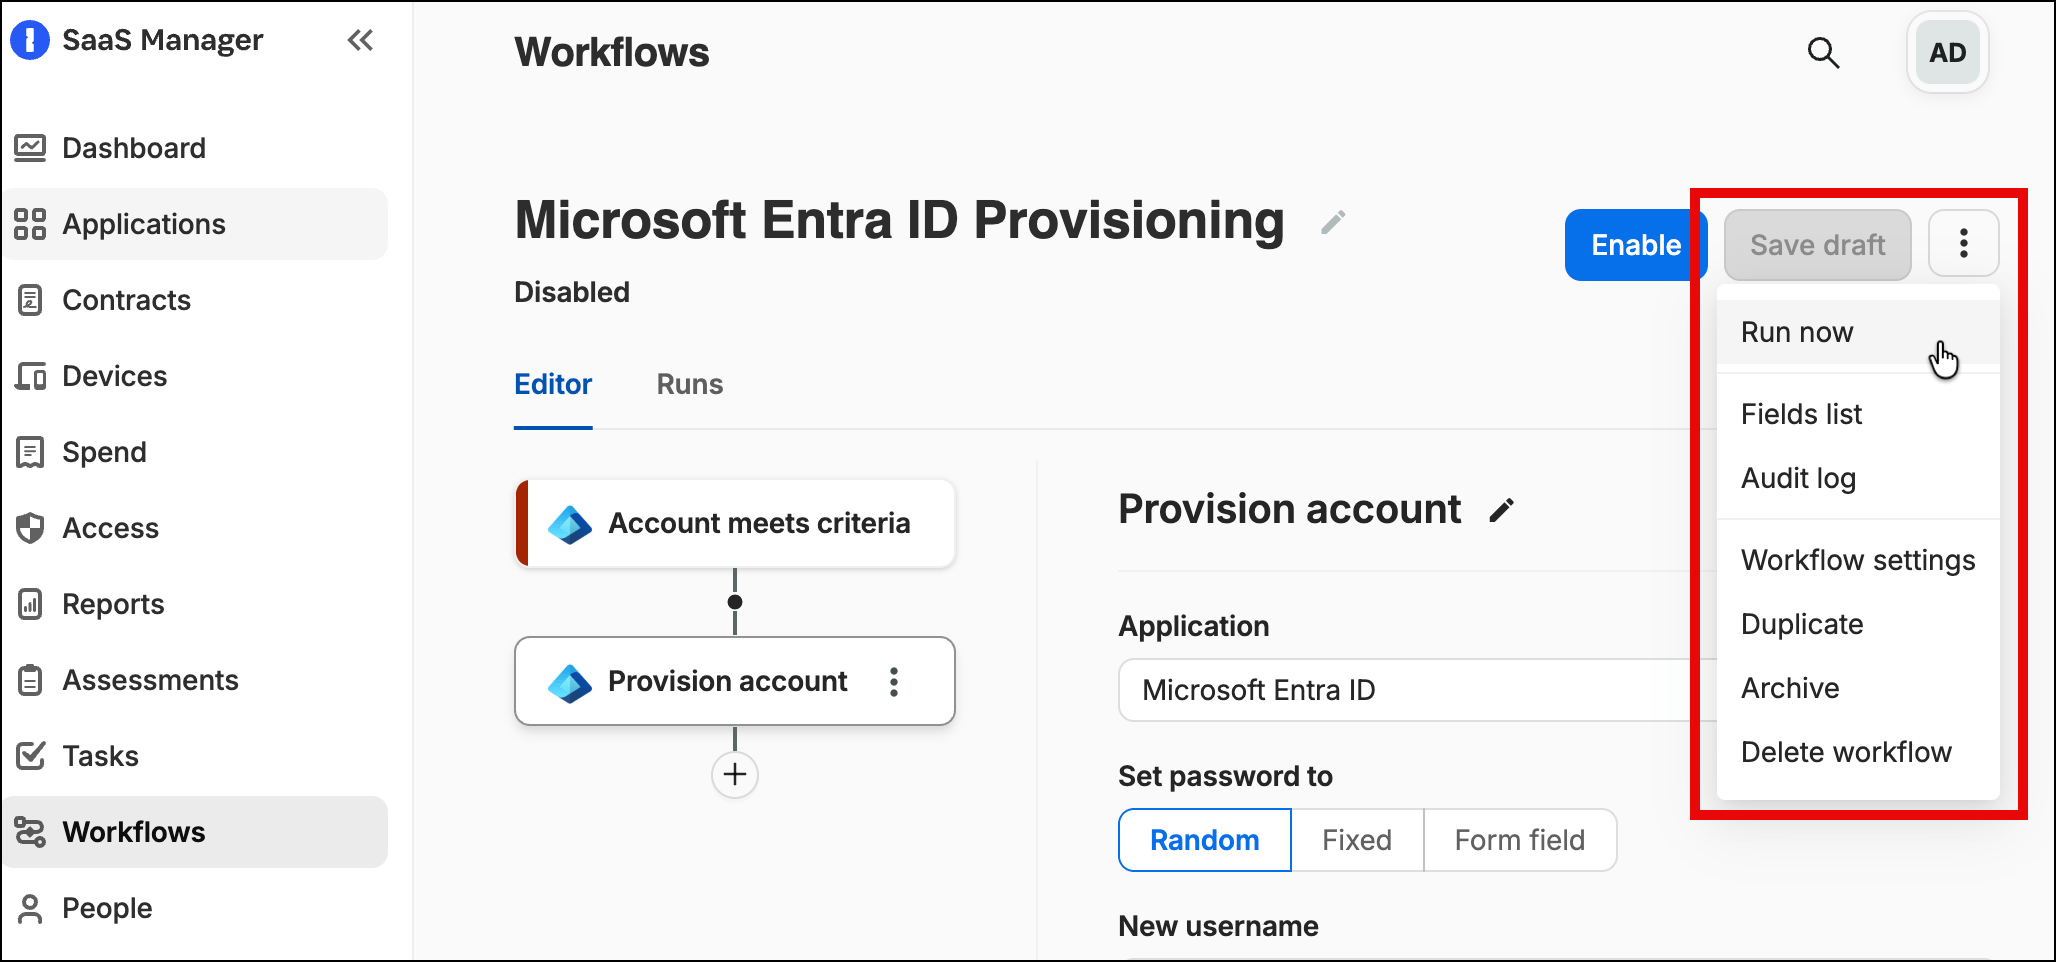Click the Devices sidebar icon
2056x962 pixels.
(30, 376)
